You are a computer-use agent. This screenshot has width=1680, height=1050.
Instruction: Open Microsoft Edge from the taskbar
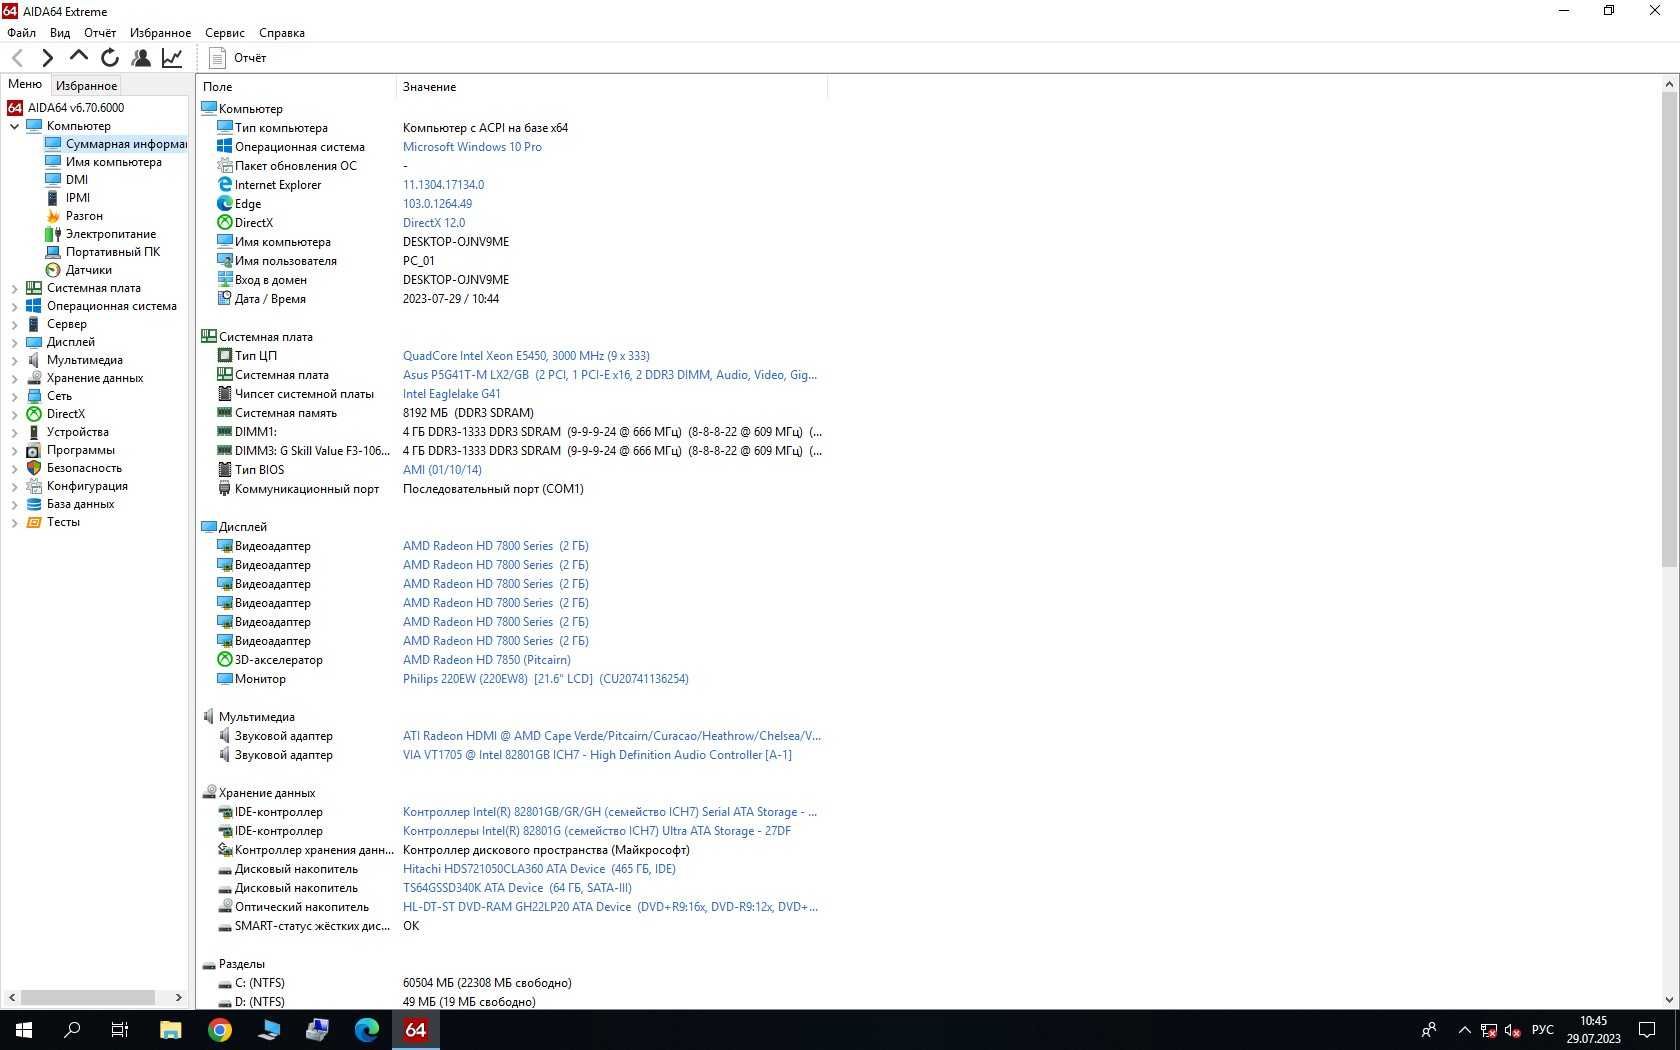pyautogui.click(x=367, y=1029)
